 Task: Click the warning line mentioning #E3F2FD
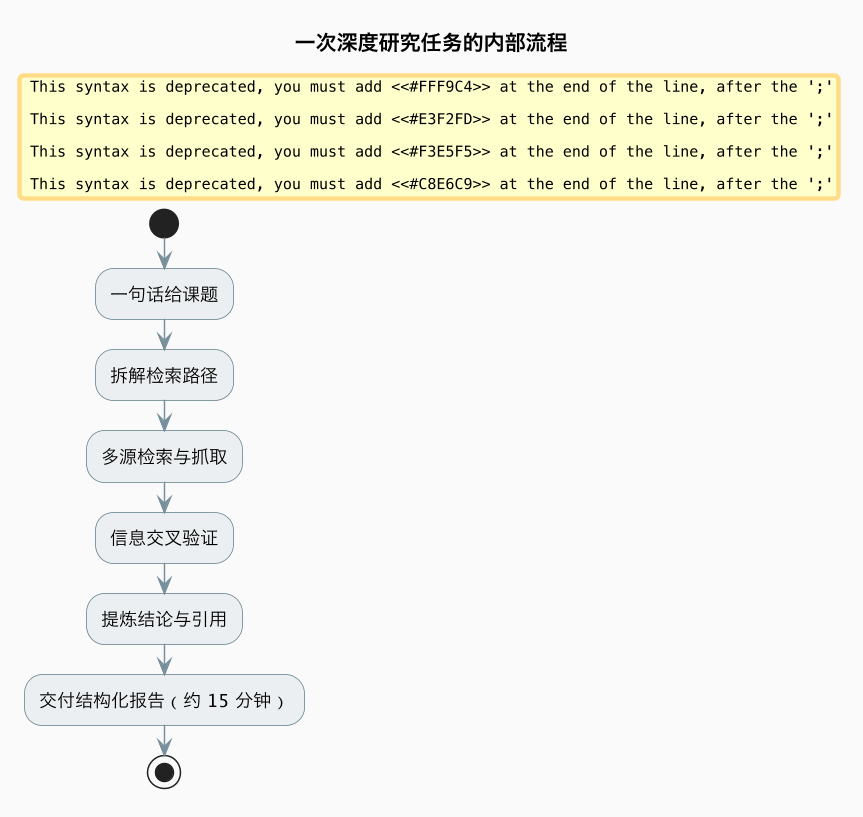[x=431, y=119]
